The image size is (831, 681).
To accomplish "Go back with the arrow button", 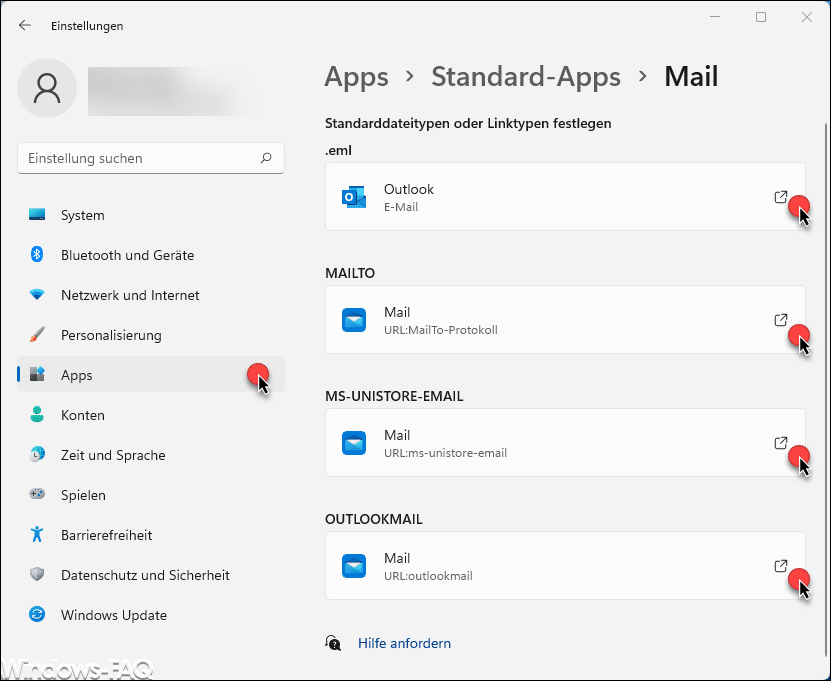I will (25, 26).
